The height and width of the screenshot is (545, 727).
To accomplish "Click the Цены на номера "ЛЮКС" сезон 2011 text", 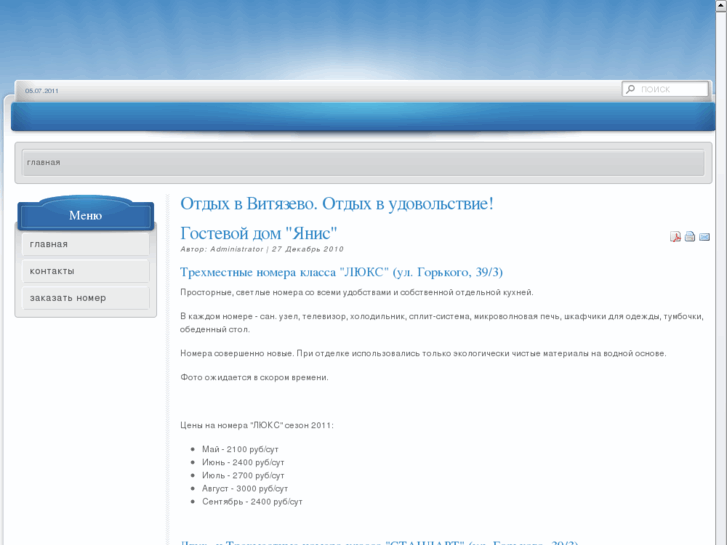I will 257,425.
